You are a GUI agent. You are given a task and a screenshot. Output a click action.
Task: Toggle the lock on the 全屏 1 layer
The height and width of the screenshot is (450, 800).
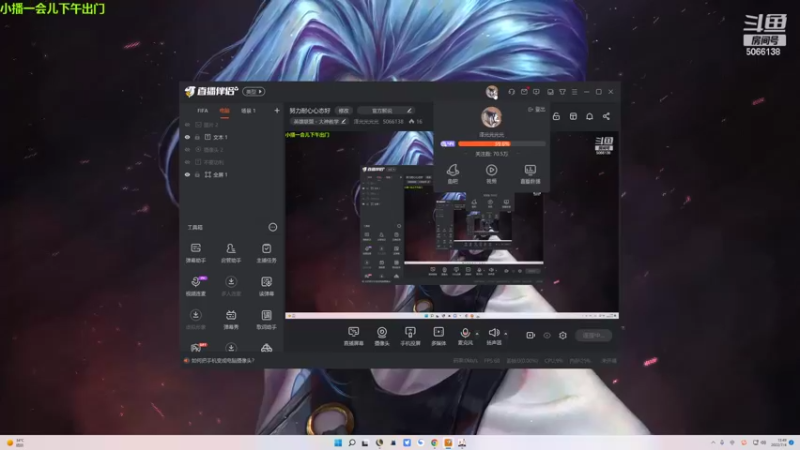[x=197, y=174]
